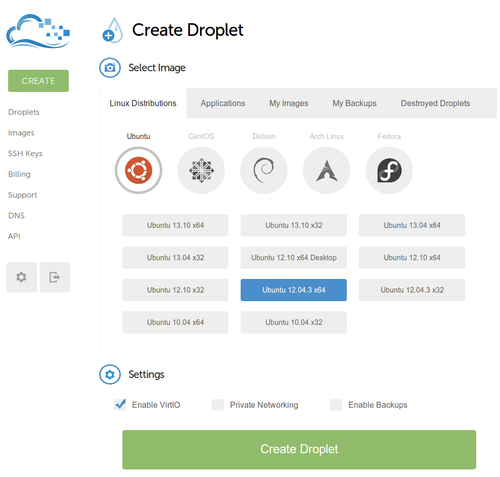Click the large Create Droplet button
The height and width of the screenshot is (477, 500).
[299, 449]
